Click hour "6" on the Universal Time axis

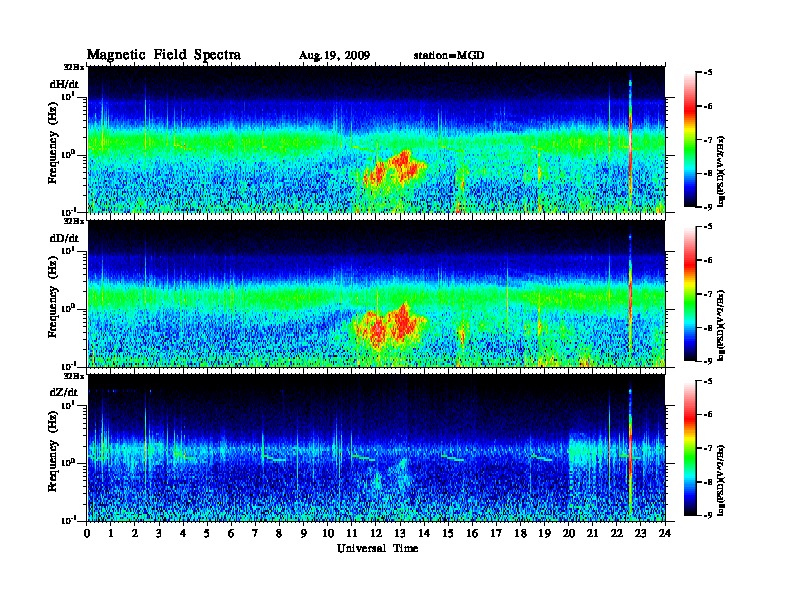click(x=231, y=533)
